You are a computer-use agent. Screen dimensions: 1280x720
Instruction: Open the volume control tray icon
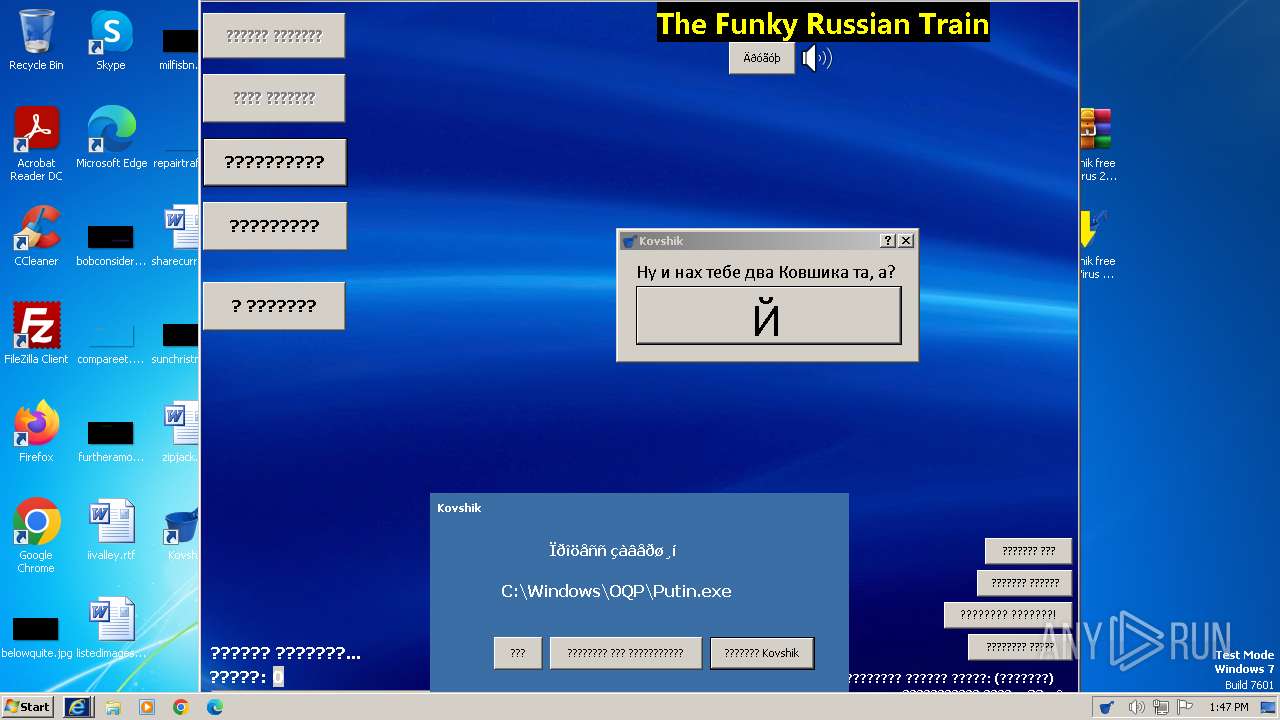[x=1136, y=707]
